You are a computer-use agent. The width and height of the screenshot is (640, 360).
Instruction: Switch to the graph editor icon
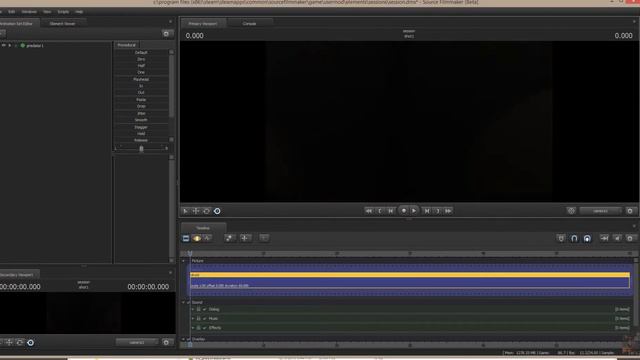(x=207, y=238)
